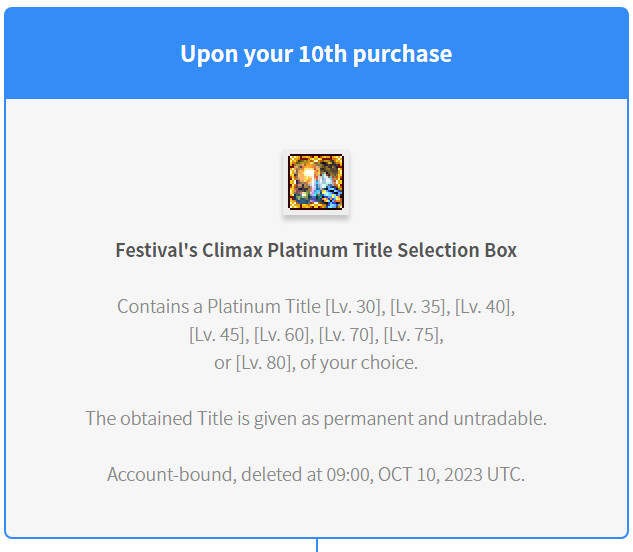Viewport: 633px width, 552px height.
Task: Click the [Lv. 40] level text
Action: (x=485, y=306)
